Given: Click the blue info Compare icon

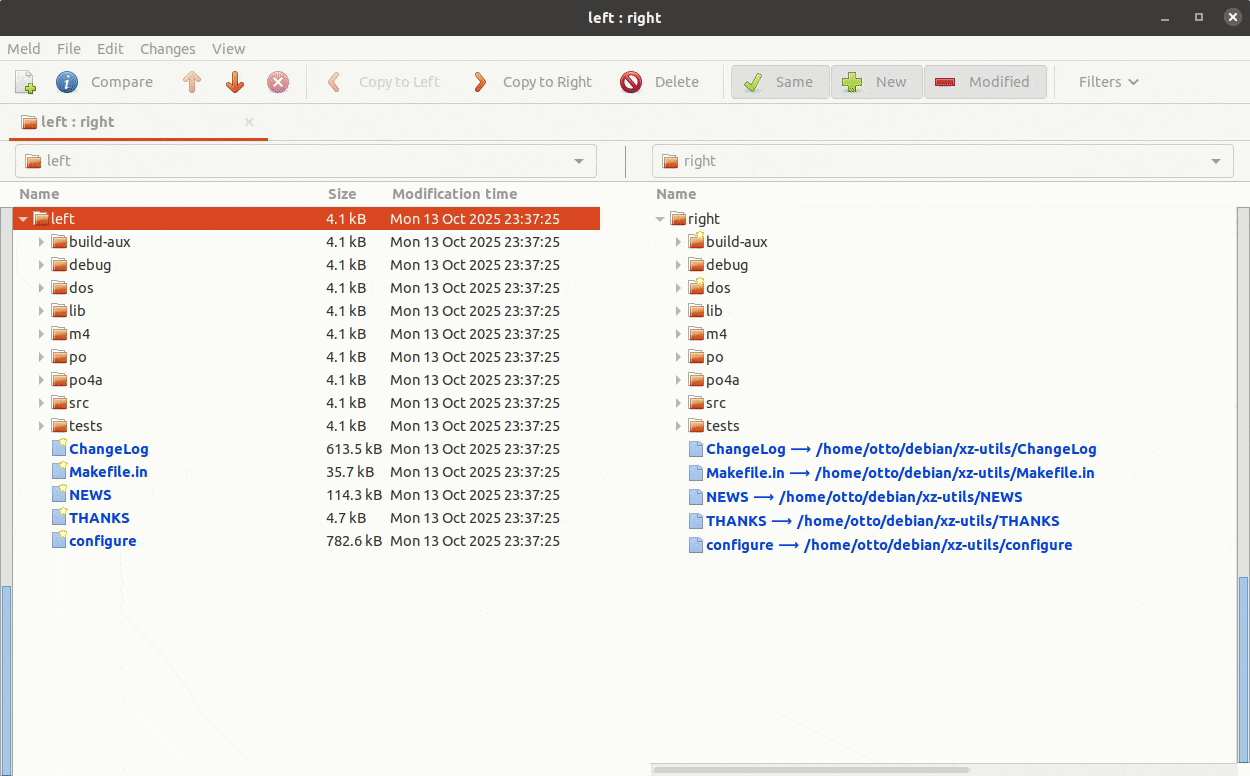Looking at the screenshot, I should click(x=67, y=82).
